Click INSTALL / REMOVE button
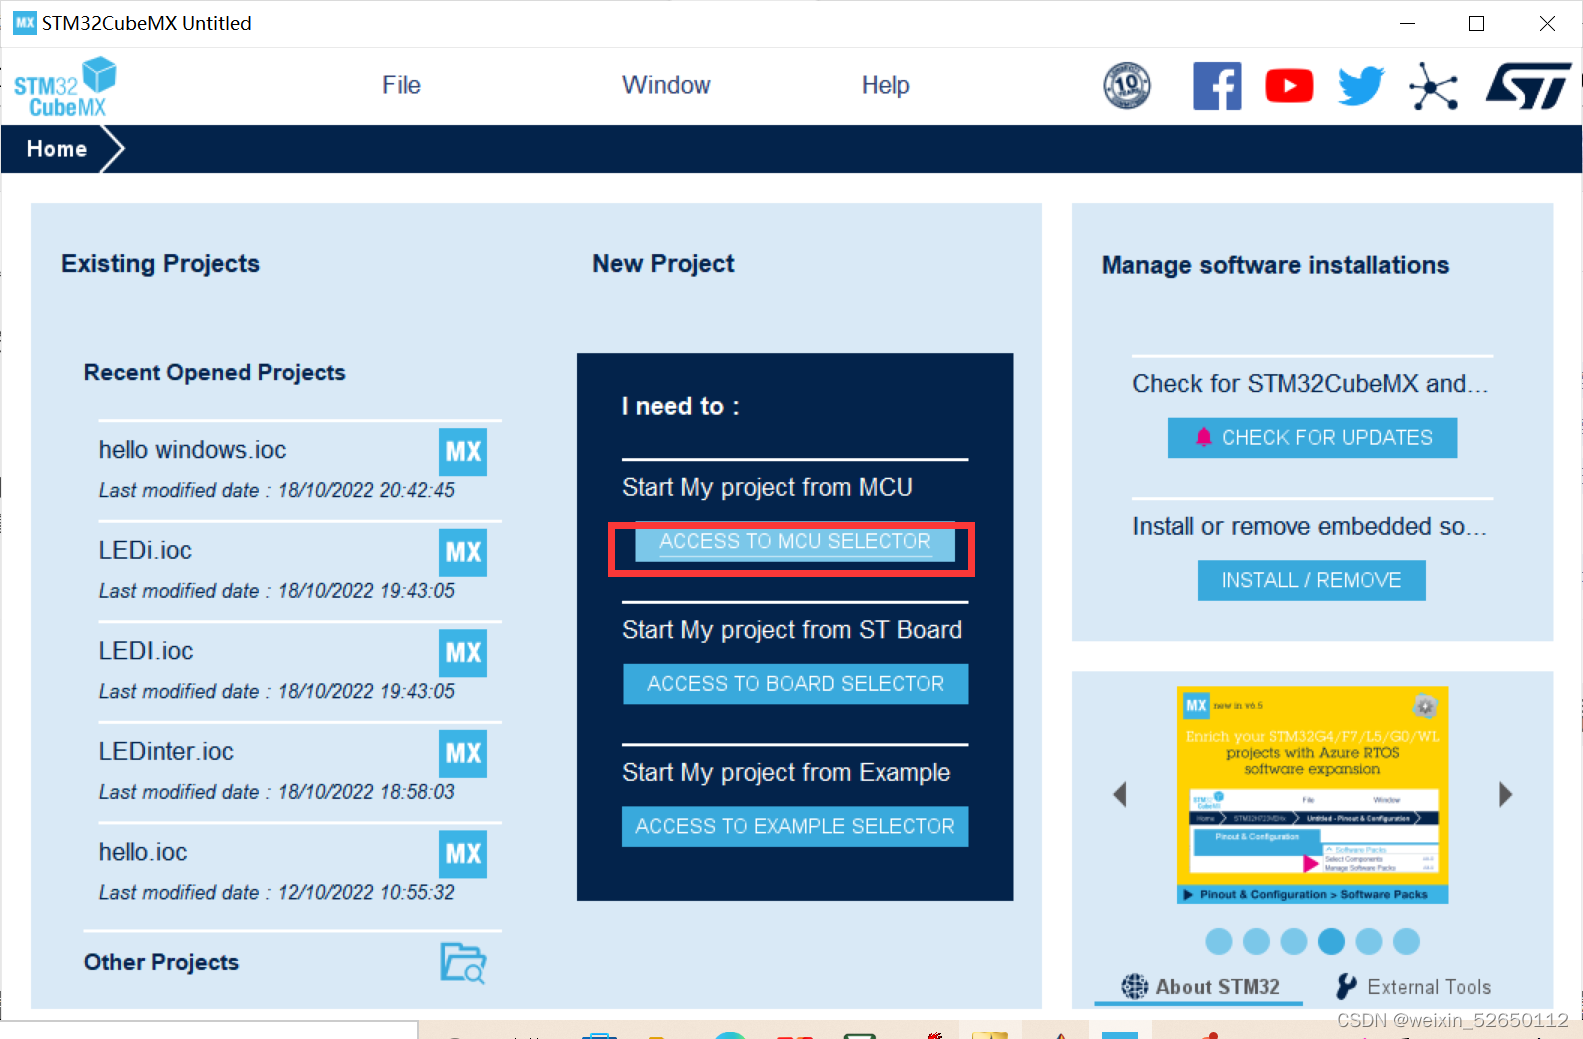The width and height of the screenshot is (1583, 1039). point(1312,581)
